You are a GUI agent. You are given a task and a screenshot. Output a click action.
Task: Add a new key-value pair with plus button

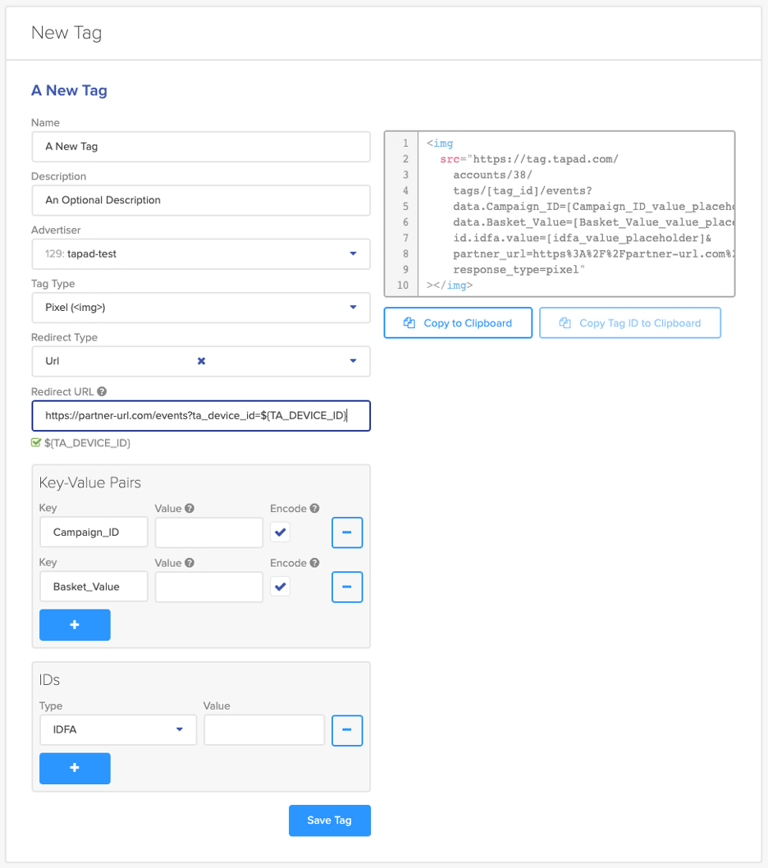click(74, 625)
